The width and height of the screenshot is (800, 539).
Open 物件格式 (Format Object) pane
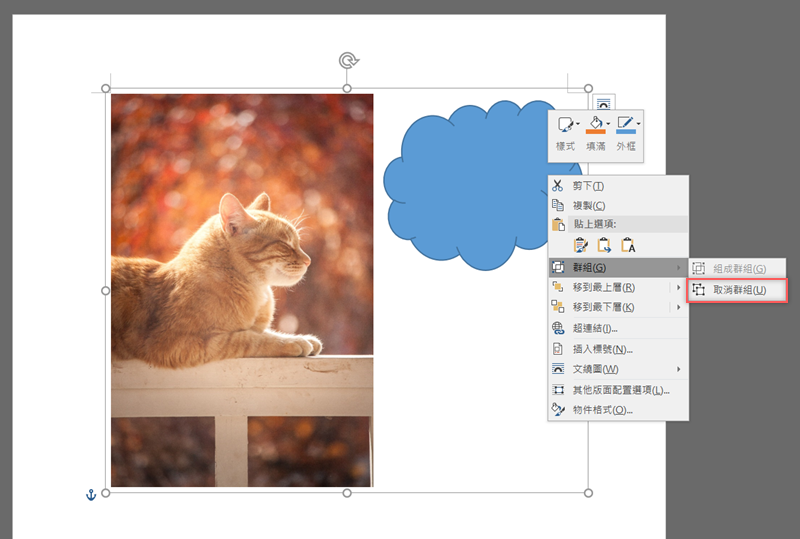[x=602, y=410]
